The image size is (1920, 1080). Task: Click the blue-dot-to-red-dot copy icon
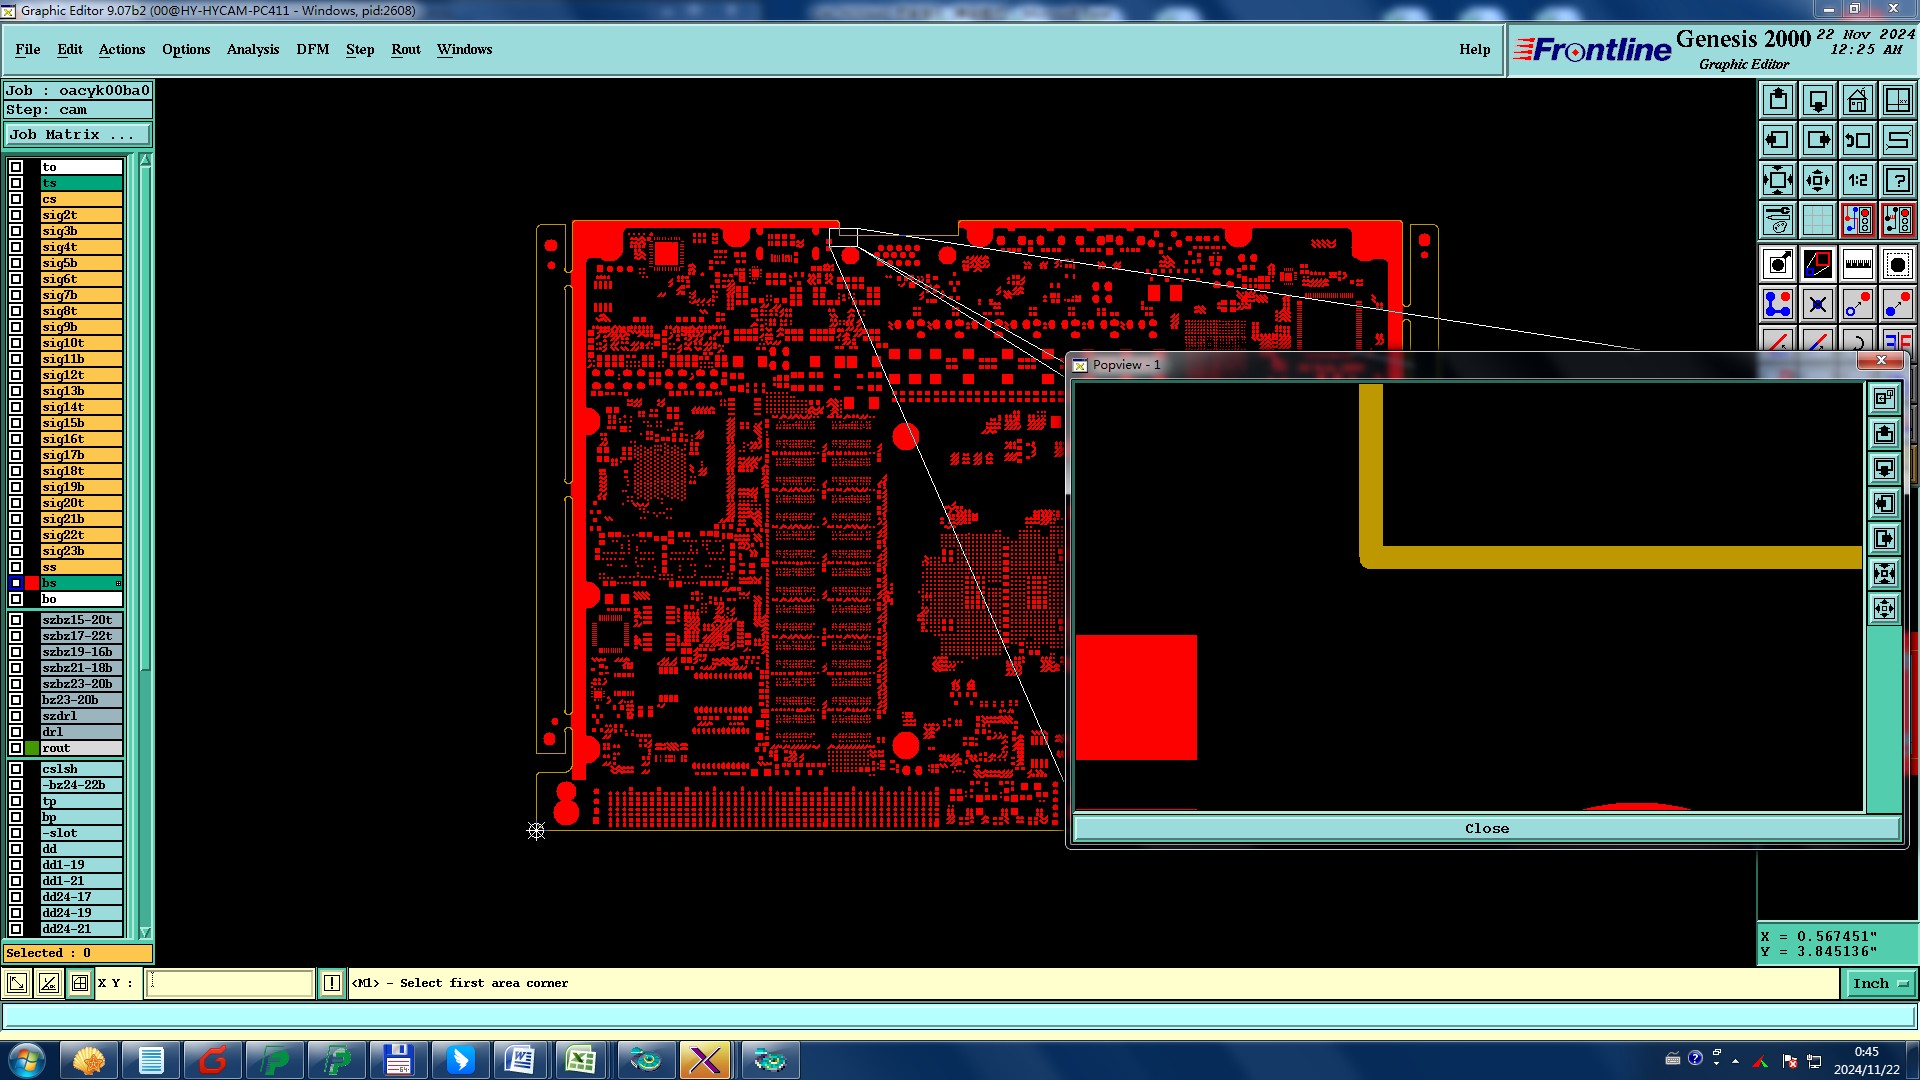coord(1898,304)
